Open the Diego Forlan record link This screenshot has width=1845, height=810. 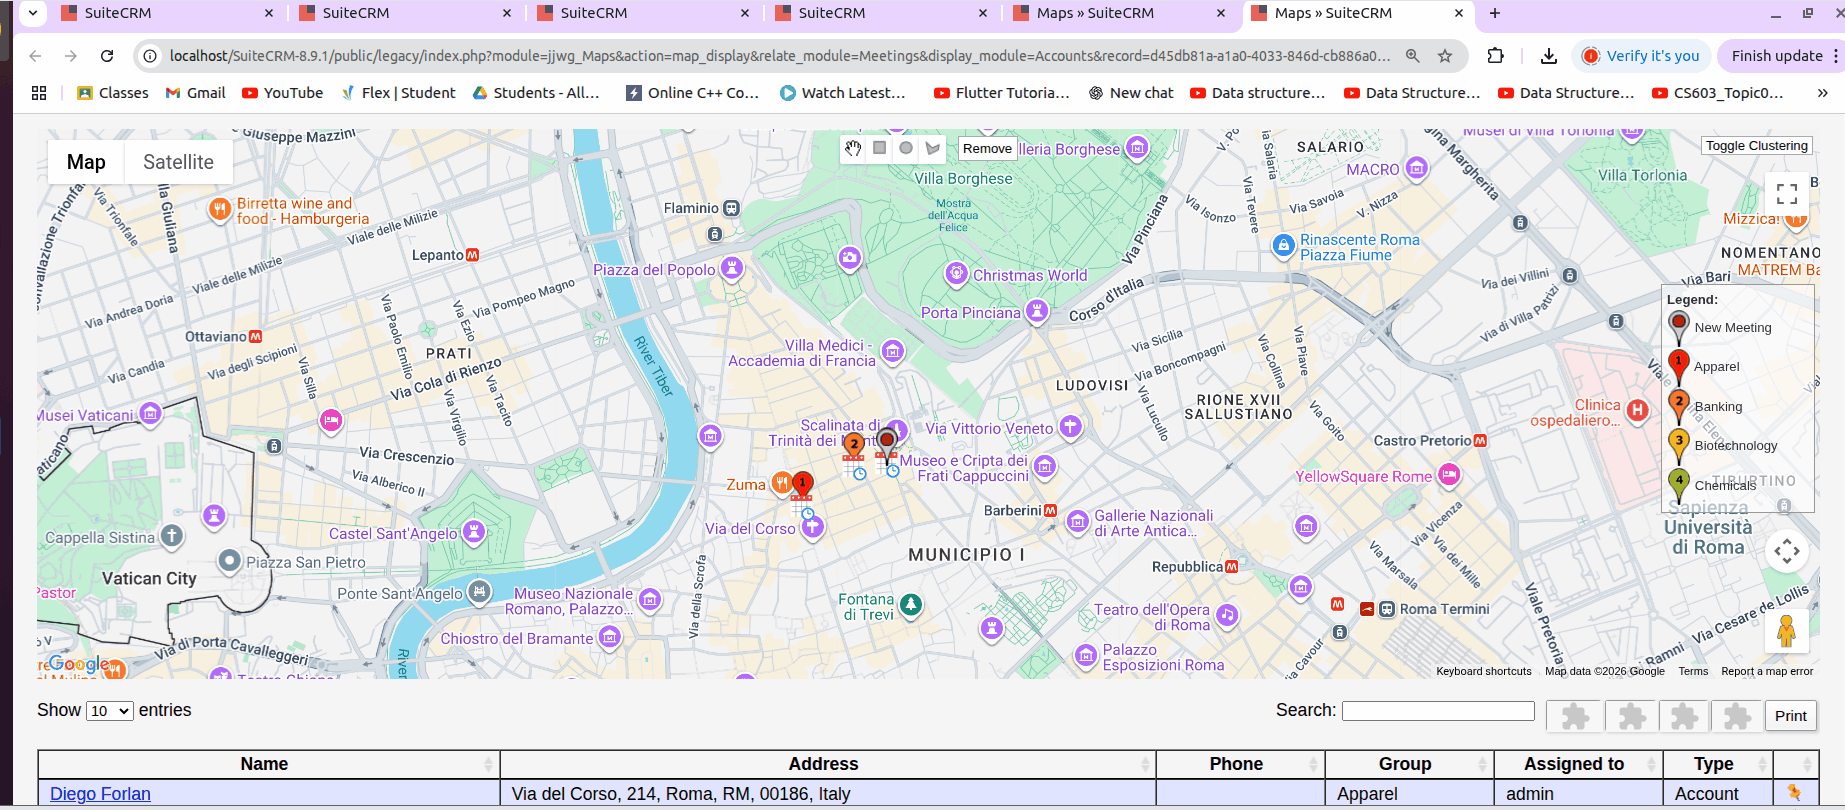(x=100, y=794)
